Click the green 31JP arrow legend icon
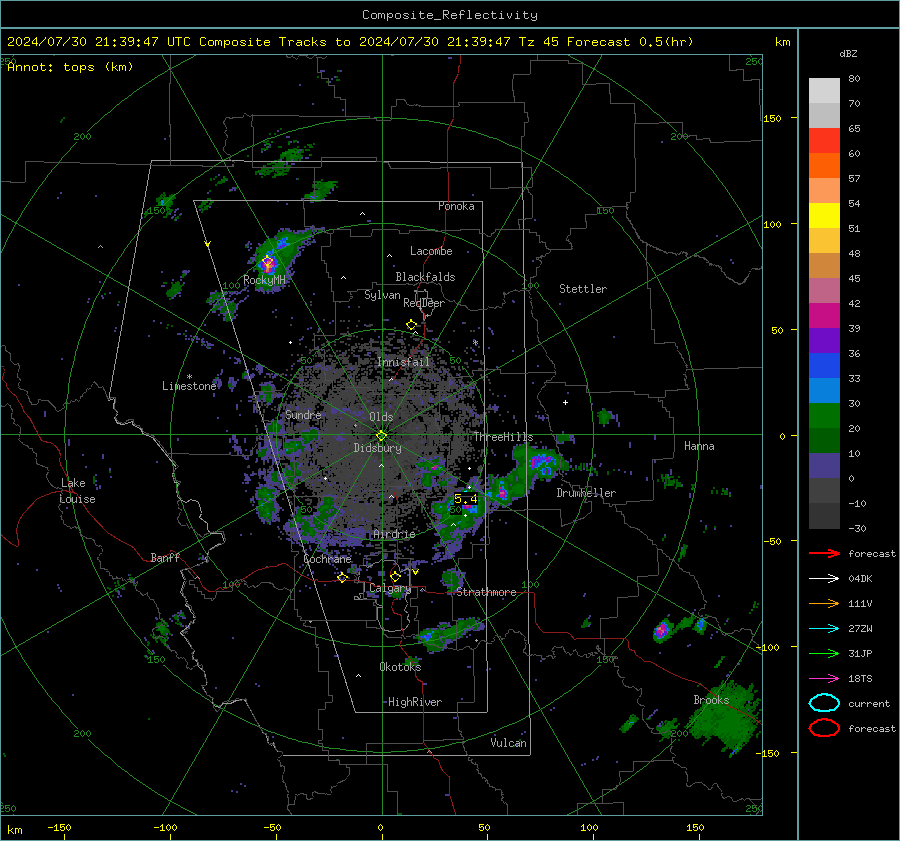 tap(824, 653)
